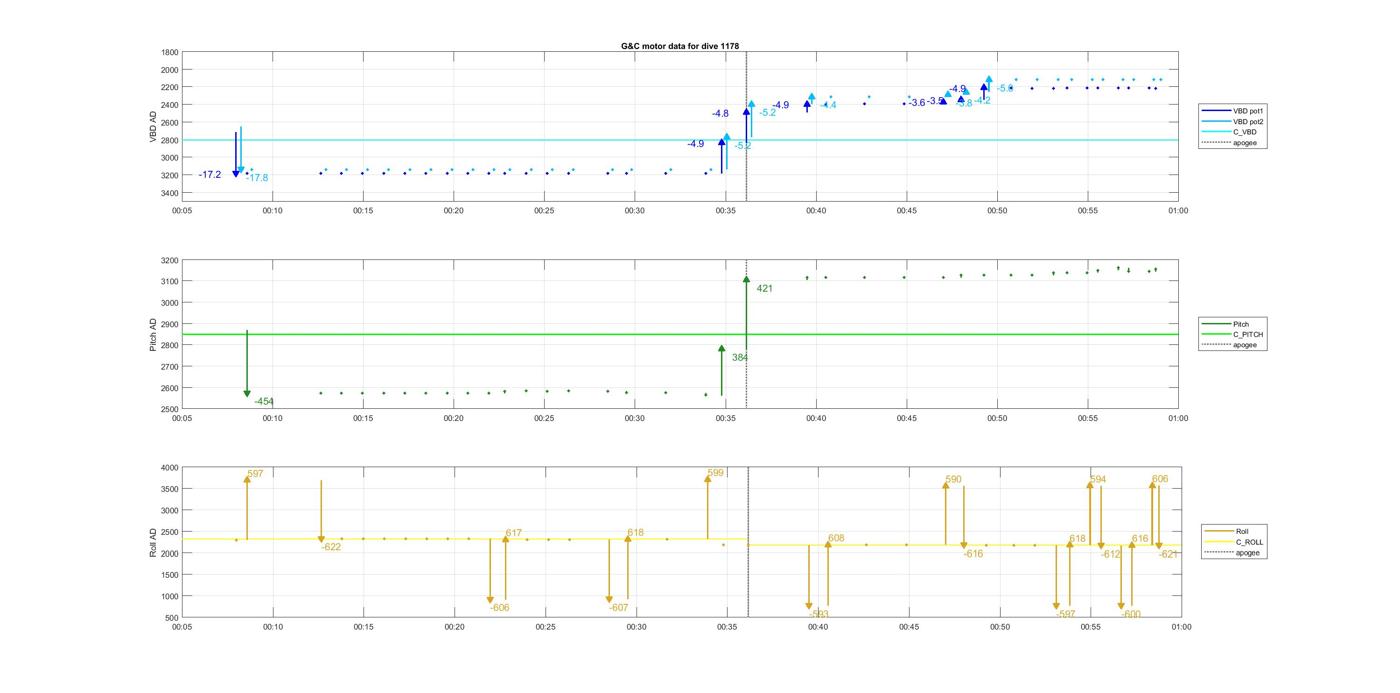Click the "00:50" tick under Pitch plot
The width and height of the screenshot is (1400, 693).
tap(997, 419)
